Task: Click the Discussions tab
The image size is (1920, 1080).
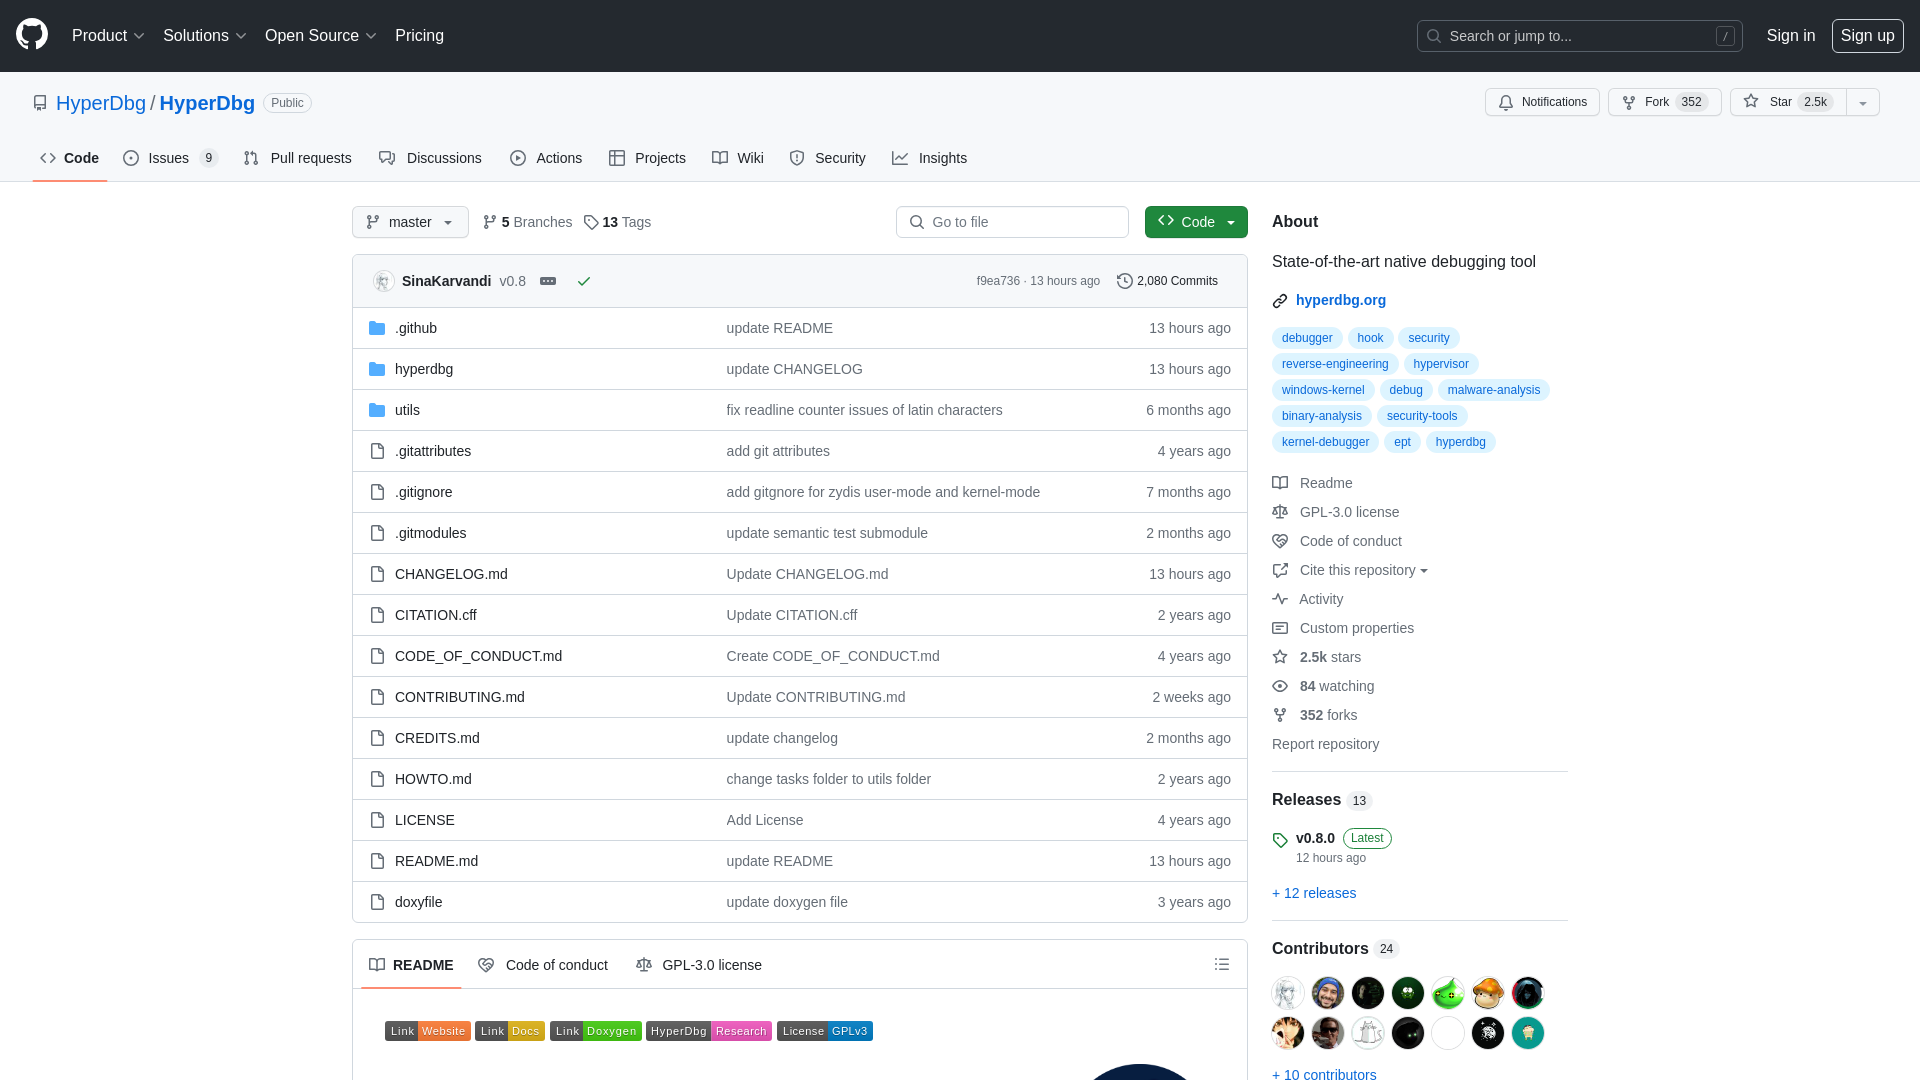Action: coord(430,158)
